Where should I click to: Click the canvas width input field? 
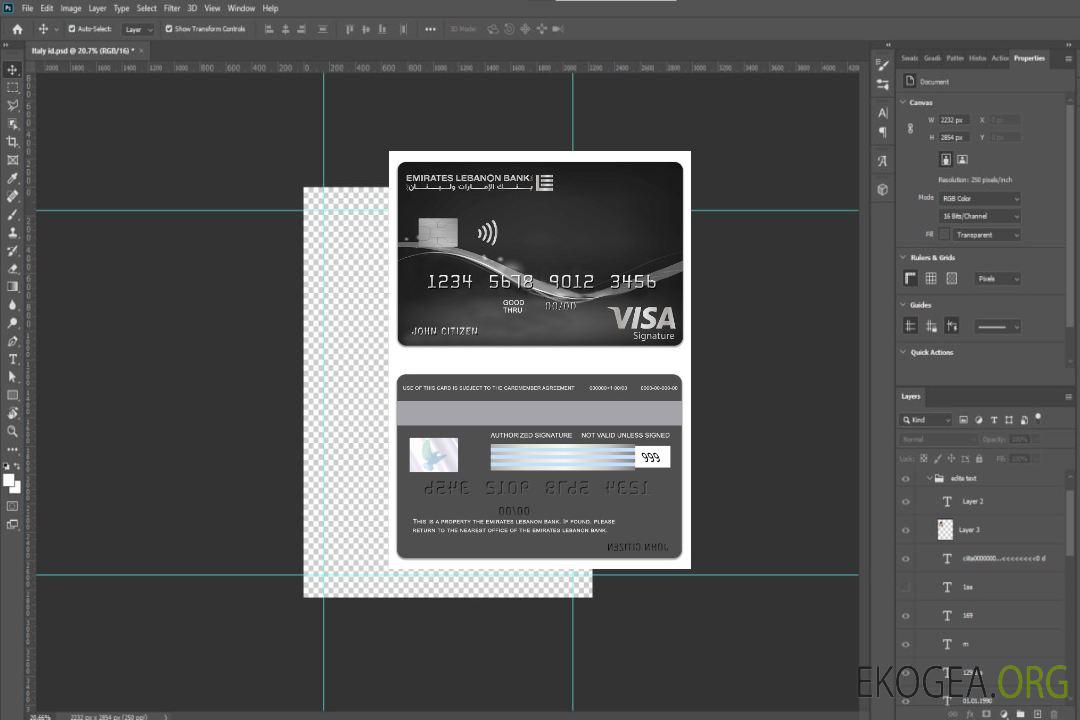(954, 120)
